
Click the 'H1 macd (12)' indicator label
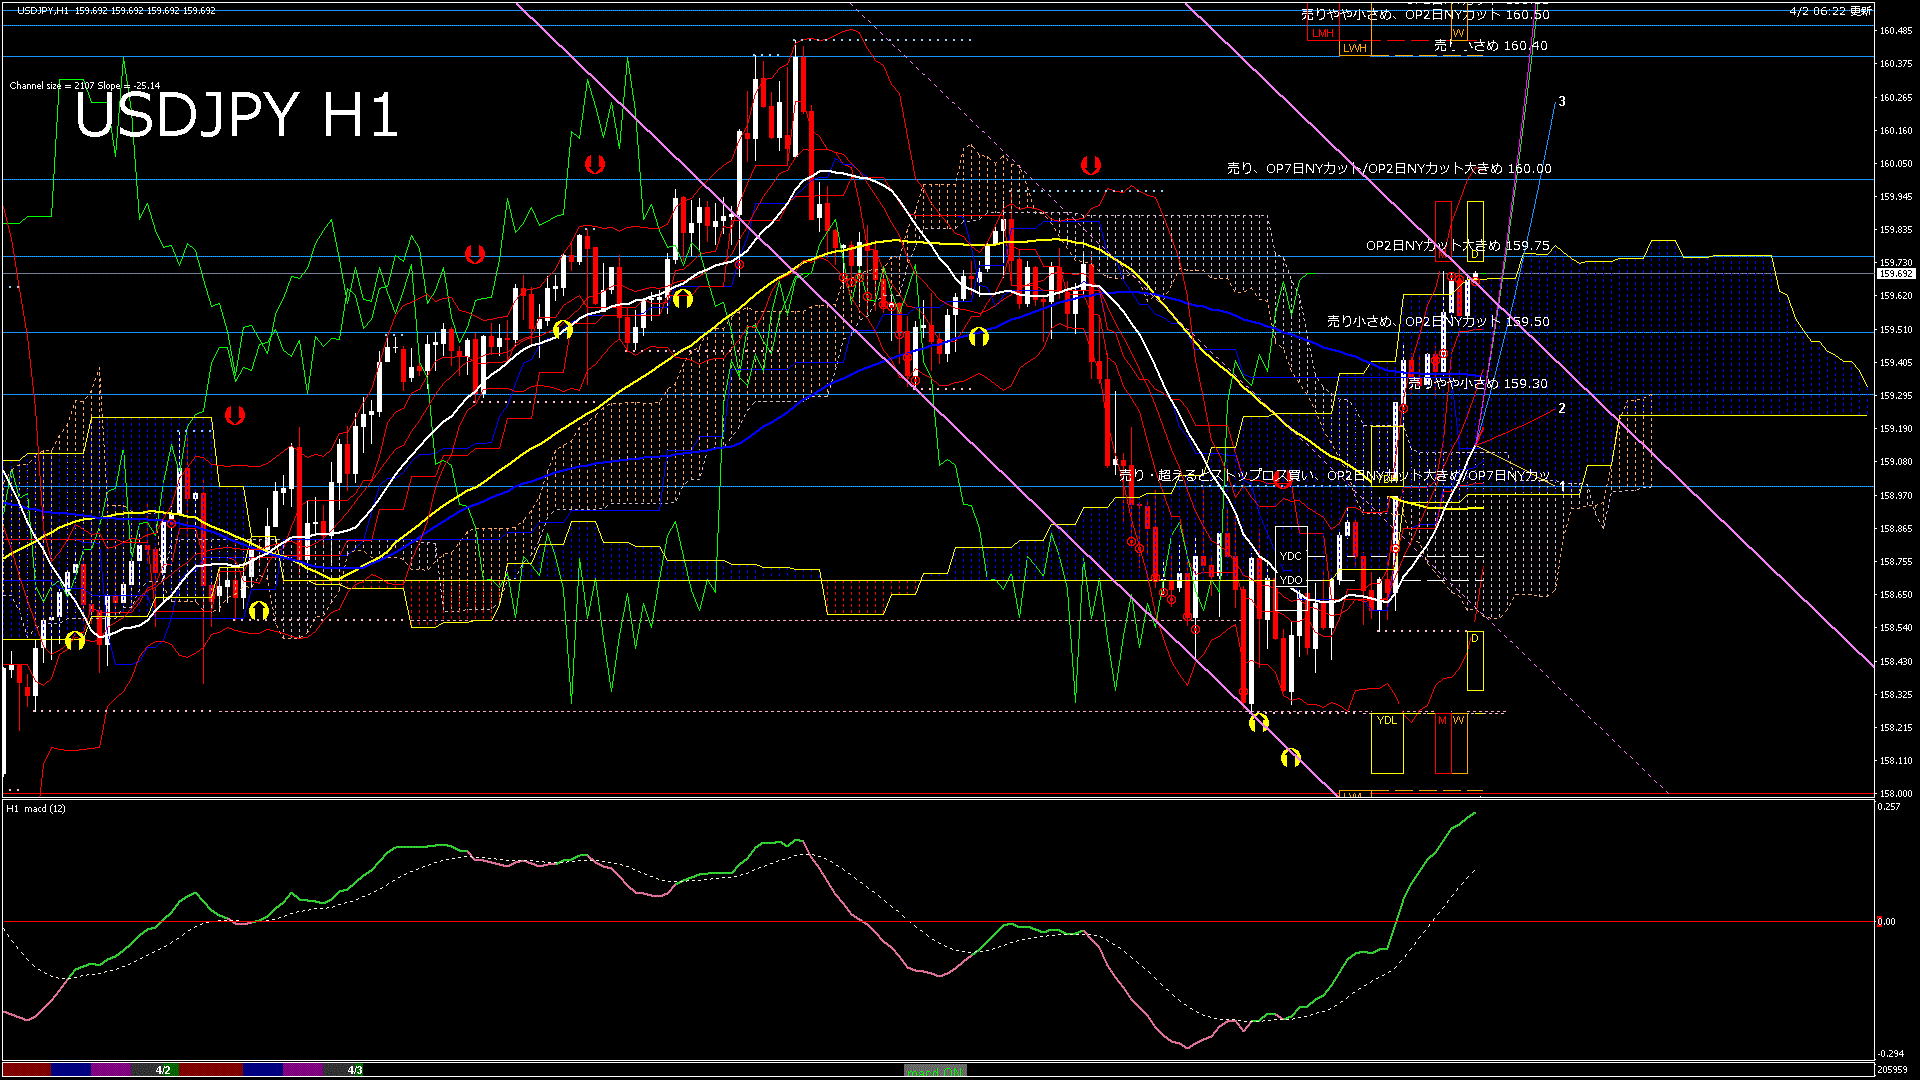[36, 808]
